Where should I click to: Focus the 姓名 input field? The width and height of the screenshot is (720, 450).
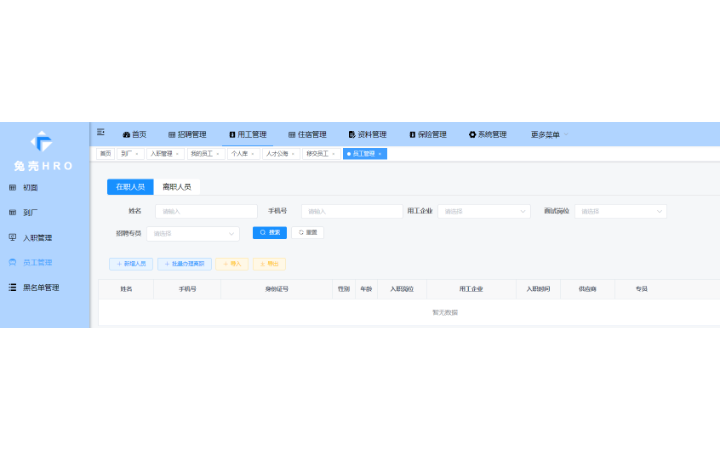tap(206, 211)
